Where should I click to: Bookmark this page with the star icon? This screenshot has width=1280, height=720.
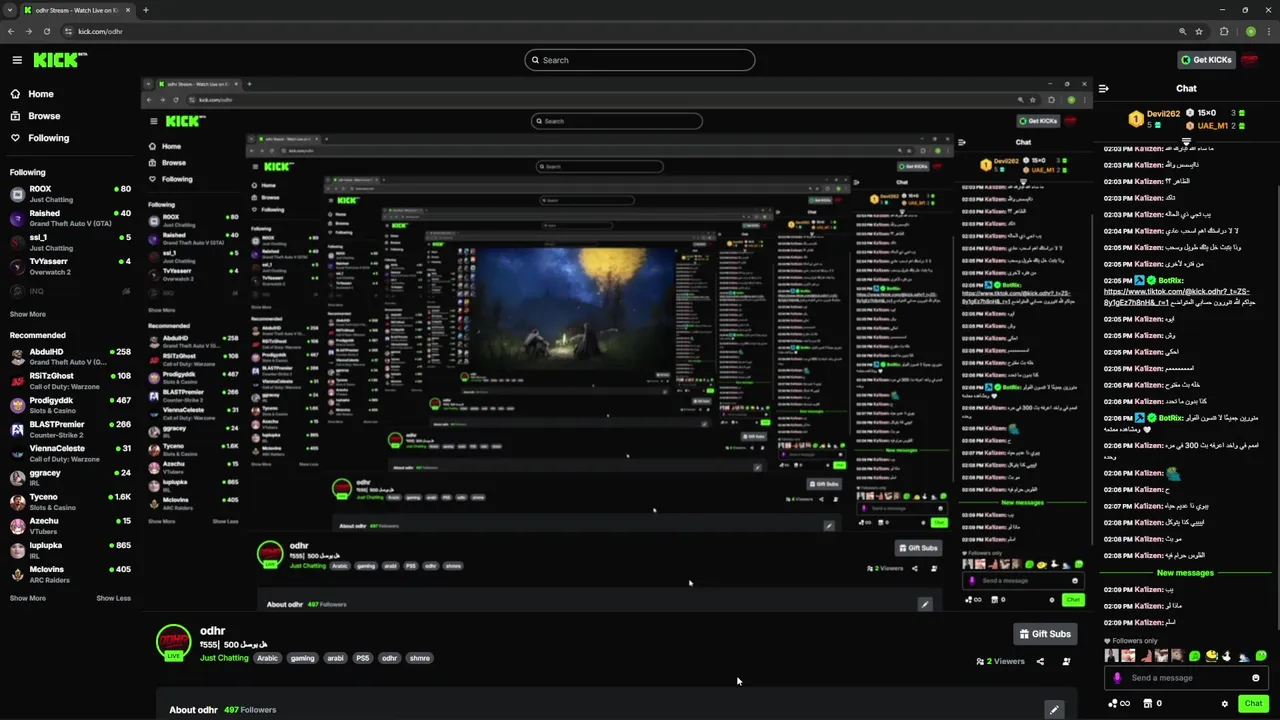pyautogui.click(x=1199, y=31)
